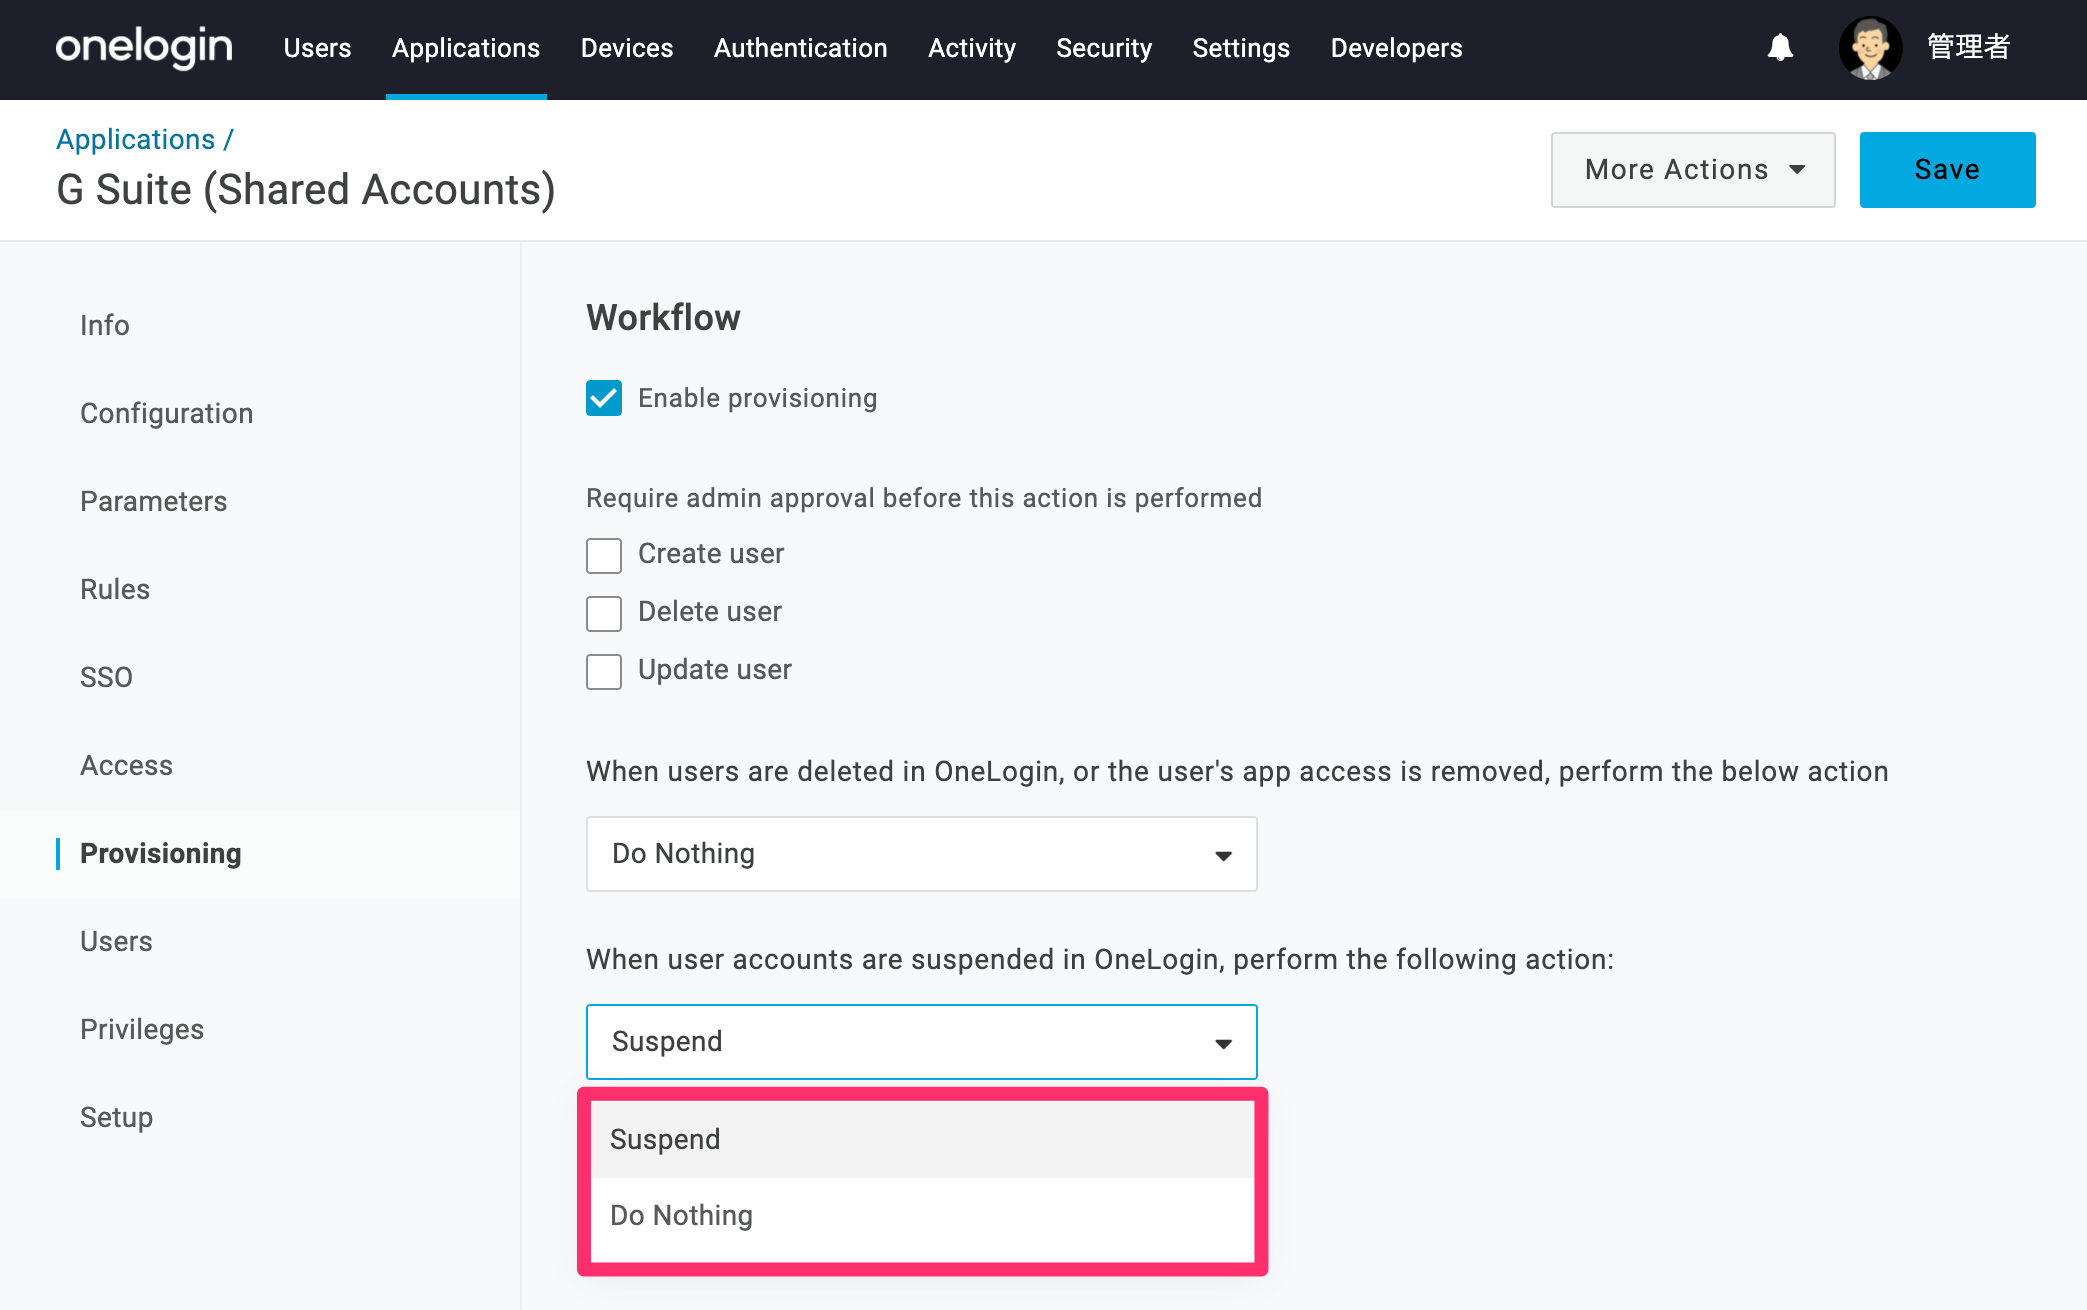Click the admin profile avatar
The image size is (2087, 1310).
[1870, 47]
